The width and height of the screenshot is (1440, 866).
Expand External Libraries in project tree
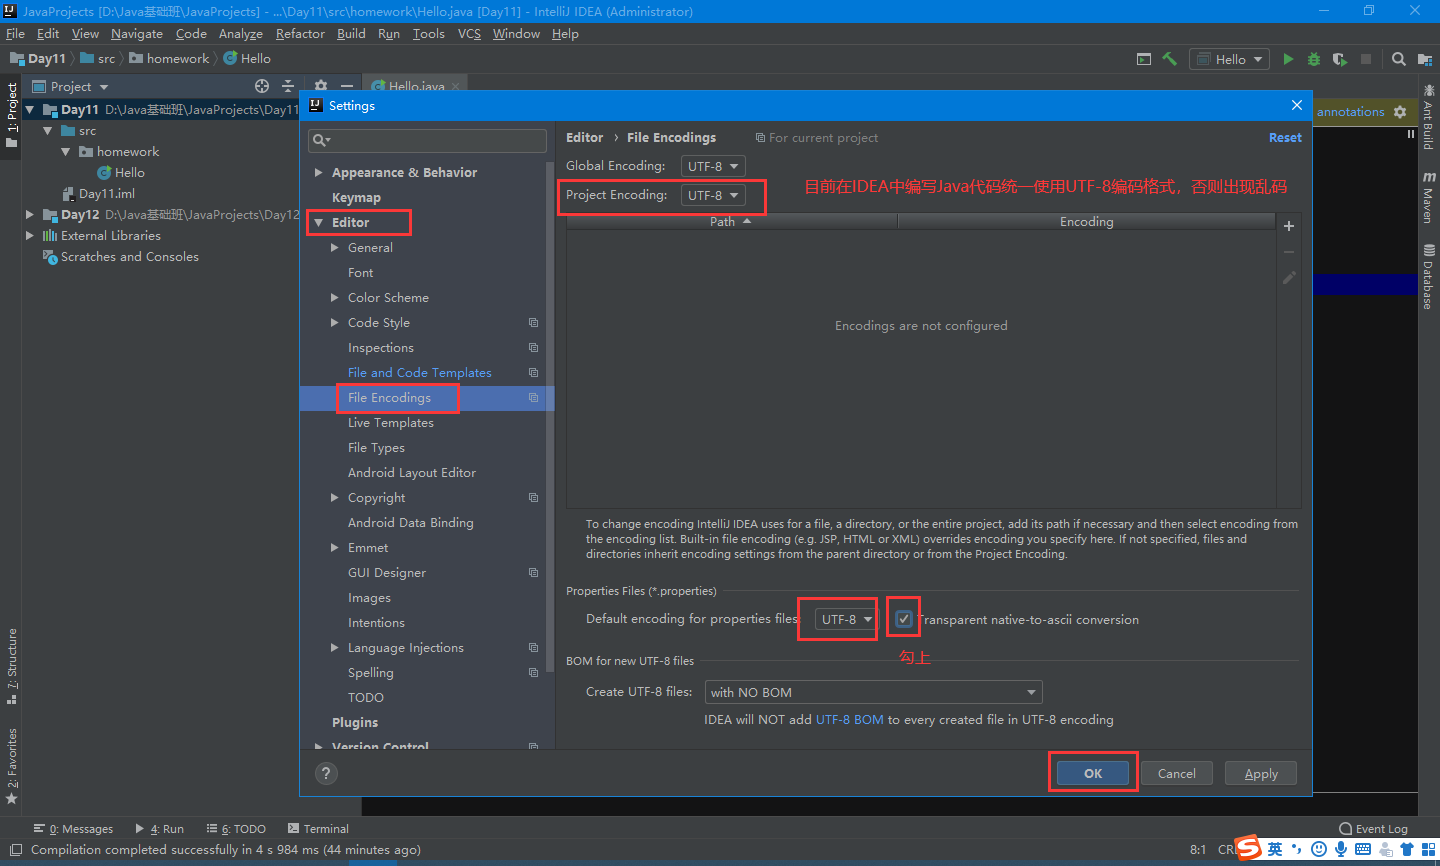click(30, 235)
